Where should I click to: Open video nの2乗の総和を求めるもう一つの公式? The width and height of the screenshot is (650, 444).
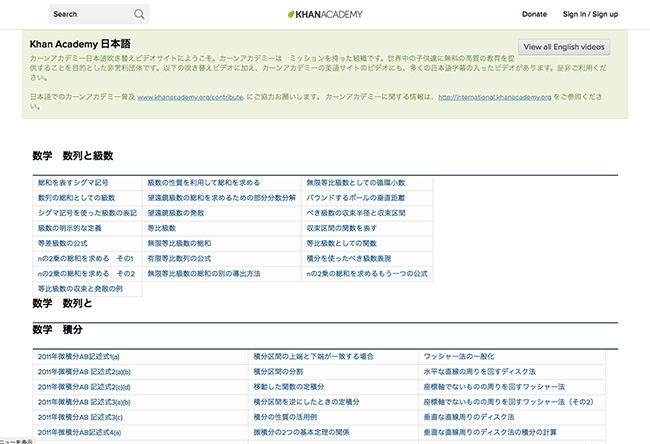click(x=367, y=274)
